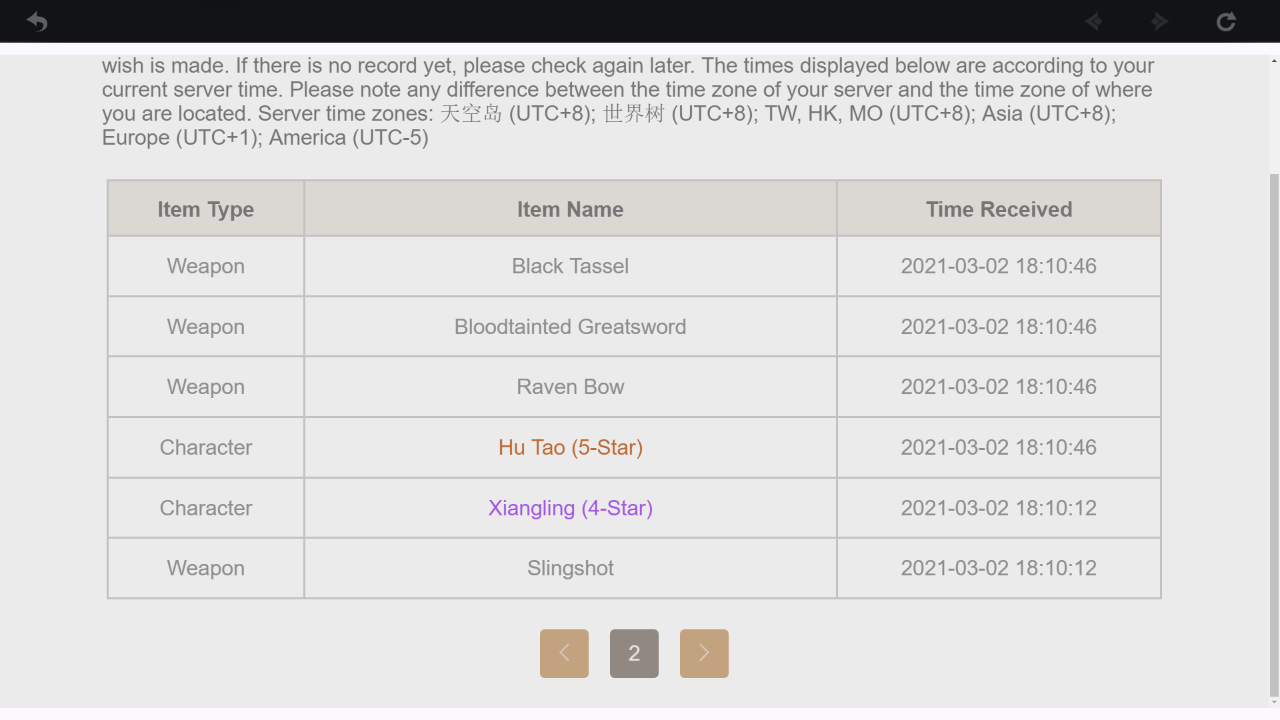Click the Raven Bow item name

(570, 387)
